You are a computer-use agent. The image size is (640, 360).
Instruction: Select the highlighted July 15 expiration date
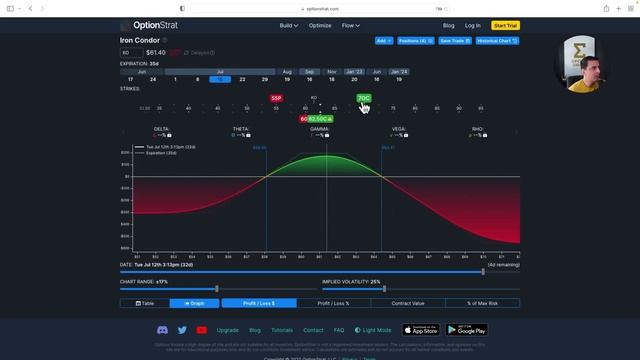point(220,79)
